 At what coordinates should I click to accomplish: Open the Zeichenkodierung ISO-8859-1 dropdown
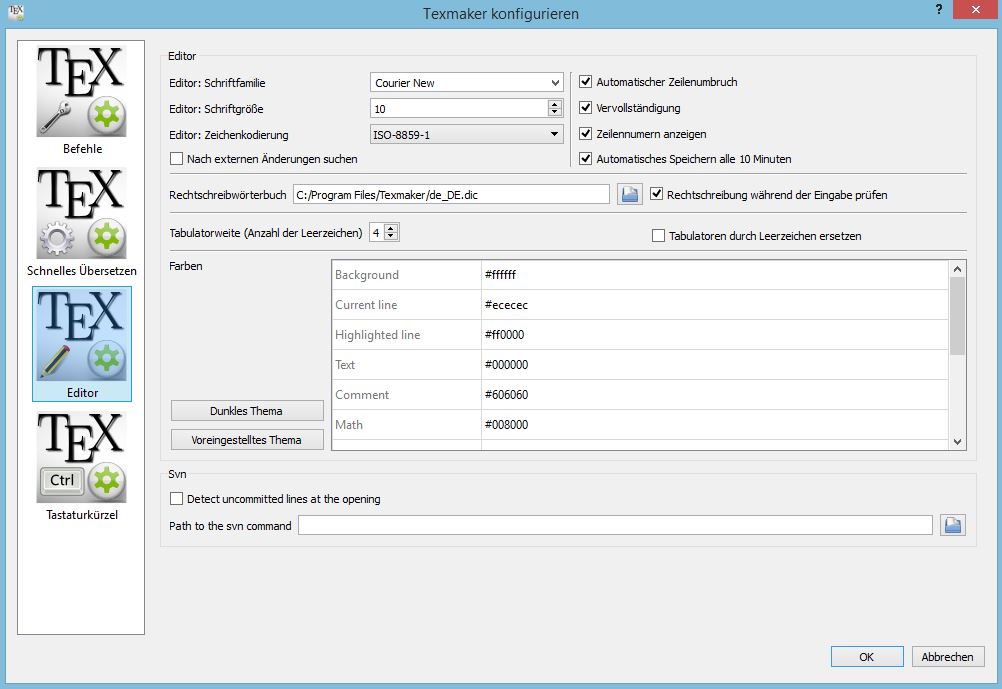pos(466,134)
